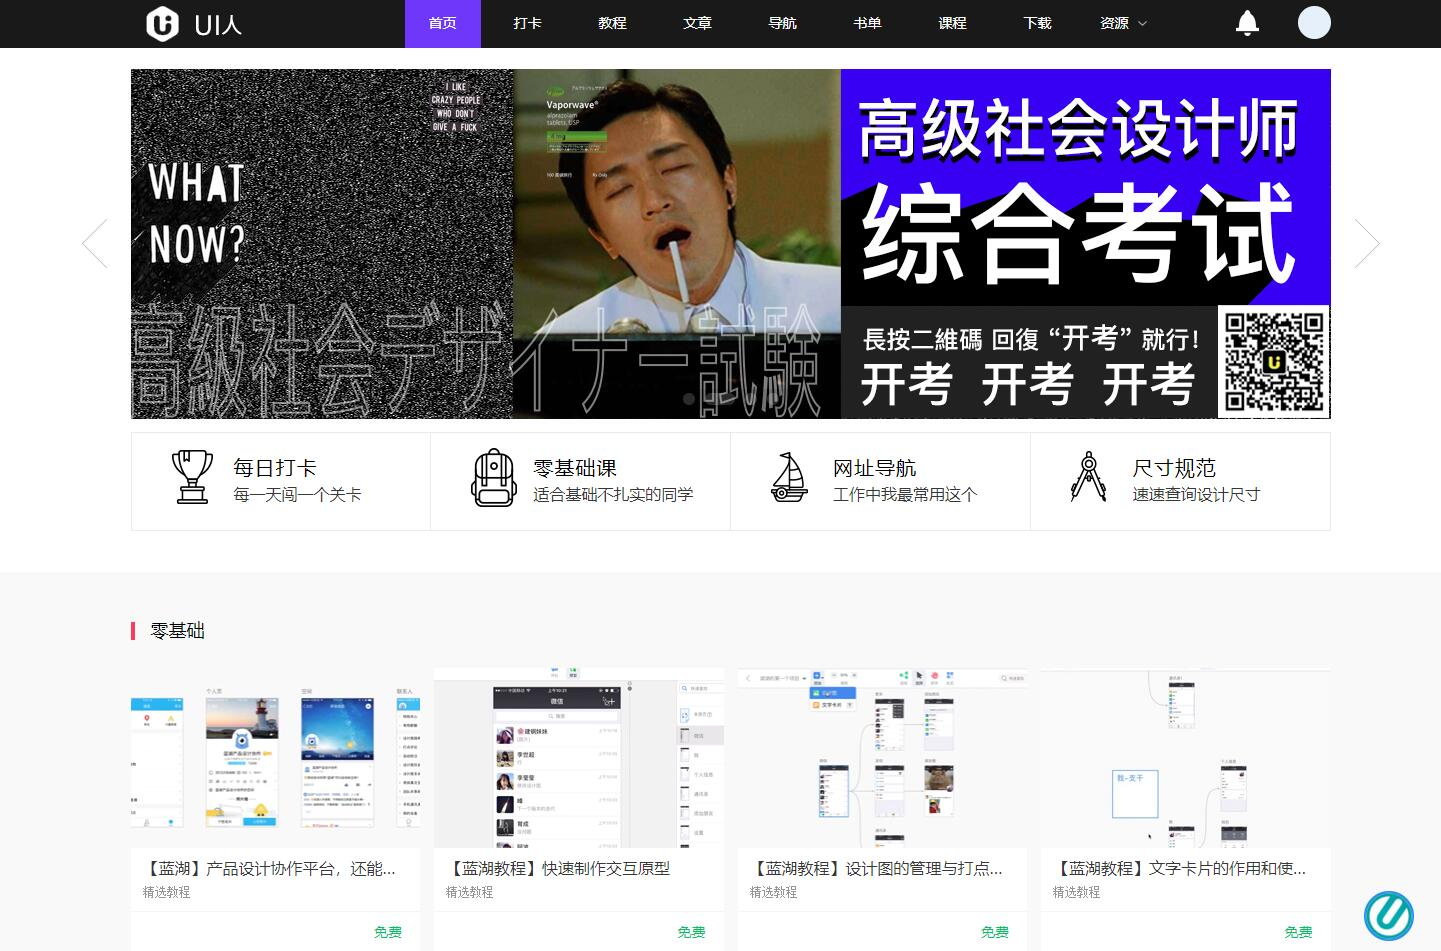
Task: Go to previous banner slide arrow
Action: coord(95,243)
